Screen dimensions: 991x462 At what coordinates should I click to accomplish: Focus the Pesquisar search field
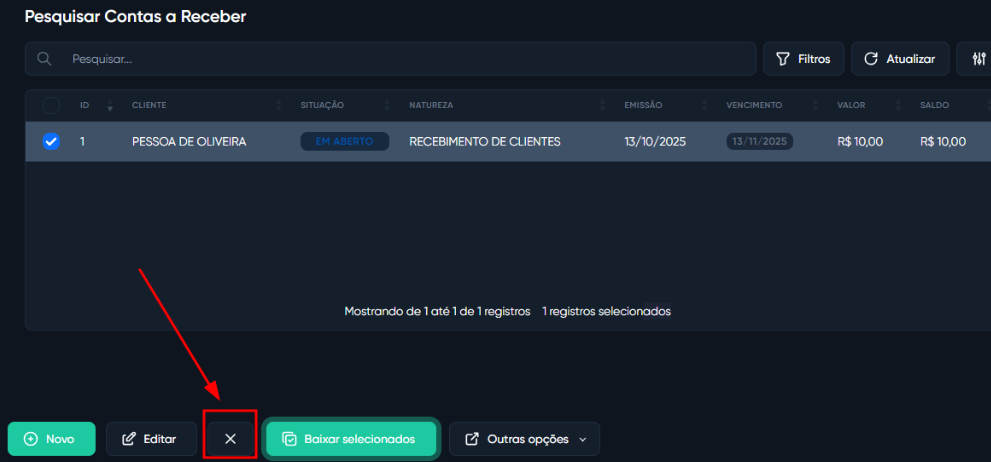pos(400,59)
